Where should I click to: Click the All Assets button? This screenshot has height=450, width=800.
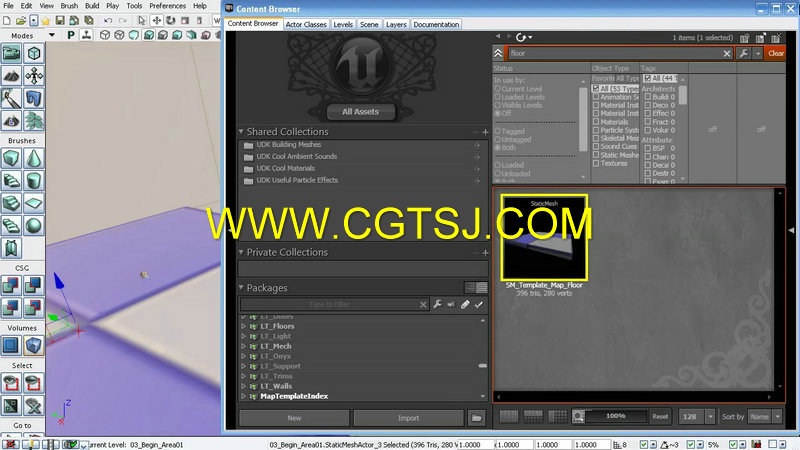[x=361, y=112]
